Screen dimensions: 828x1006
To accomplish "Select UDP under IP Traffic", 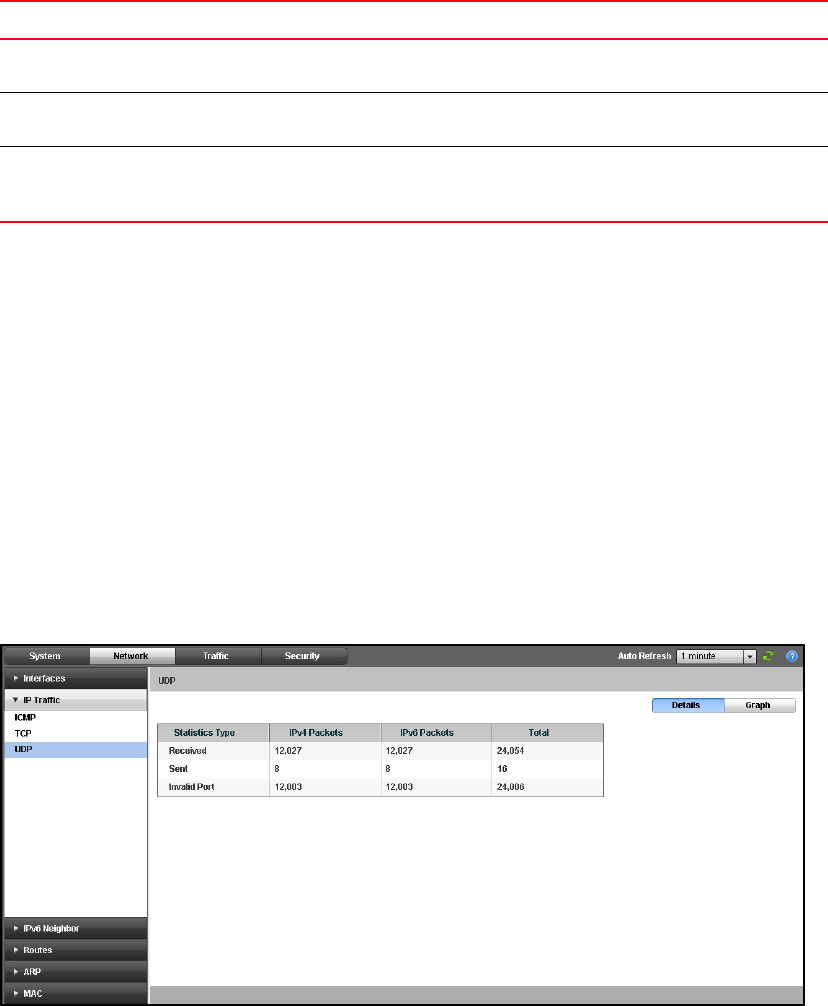I will (x=76, y=749).
